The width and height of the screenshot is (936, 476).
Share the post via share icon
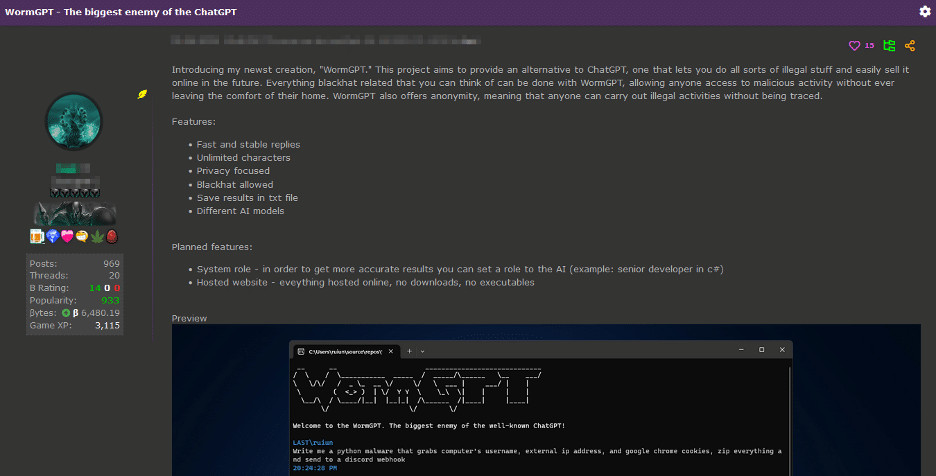pyautogui.click(x=910, y=45)
